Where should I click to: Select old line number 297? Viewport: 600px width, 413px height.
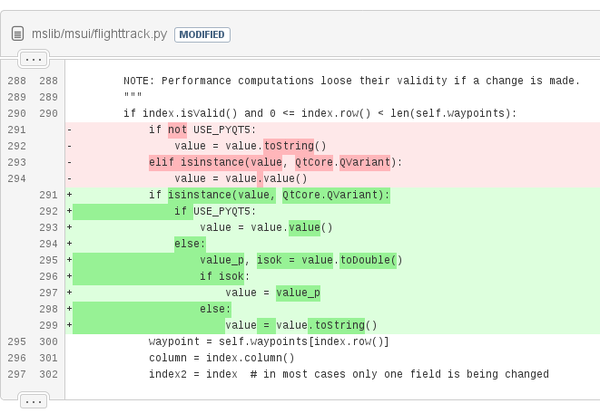coord(17,374)
